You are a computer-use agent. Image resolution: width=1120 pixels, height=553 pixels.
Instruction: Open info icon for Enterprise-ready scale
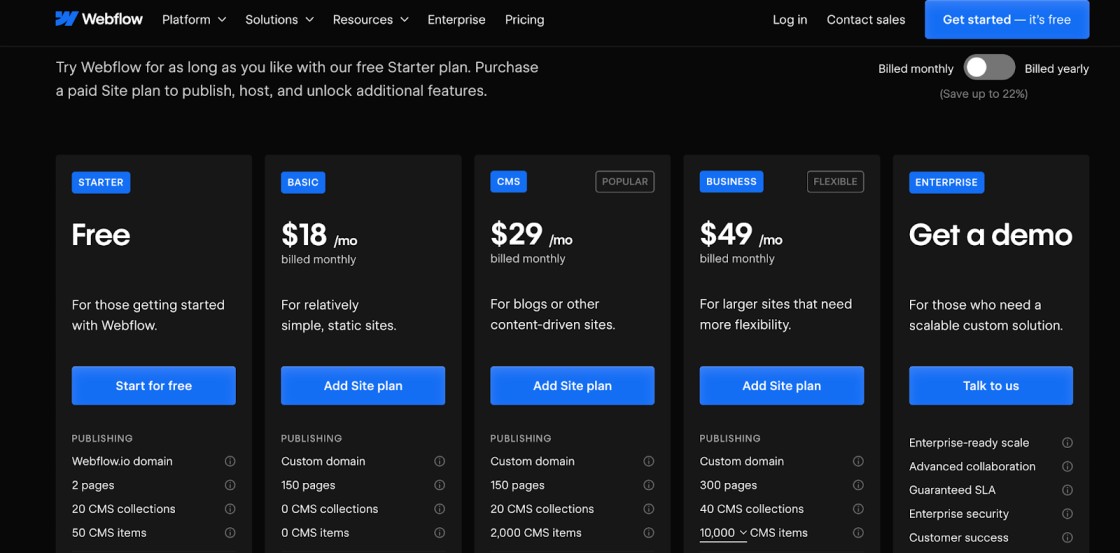pos(1067,443)
